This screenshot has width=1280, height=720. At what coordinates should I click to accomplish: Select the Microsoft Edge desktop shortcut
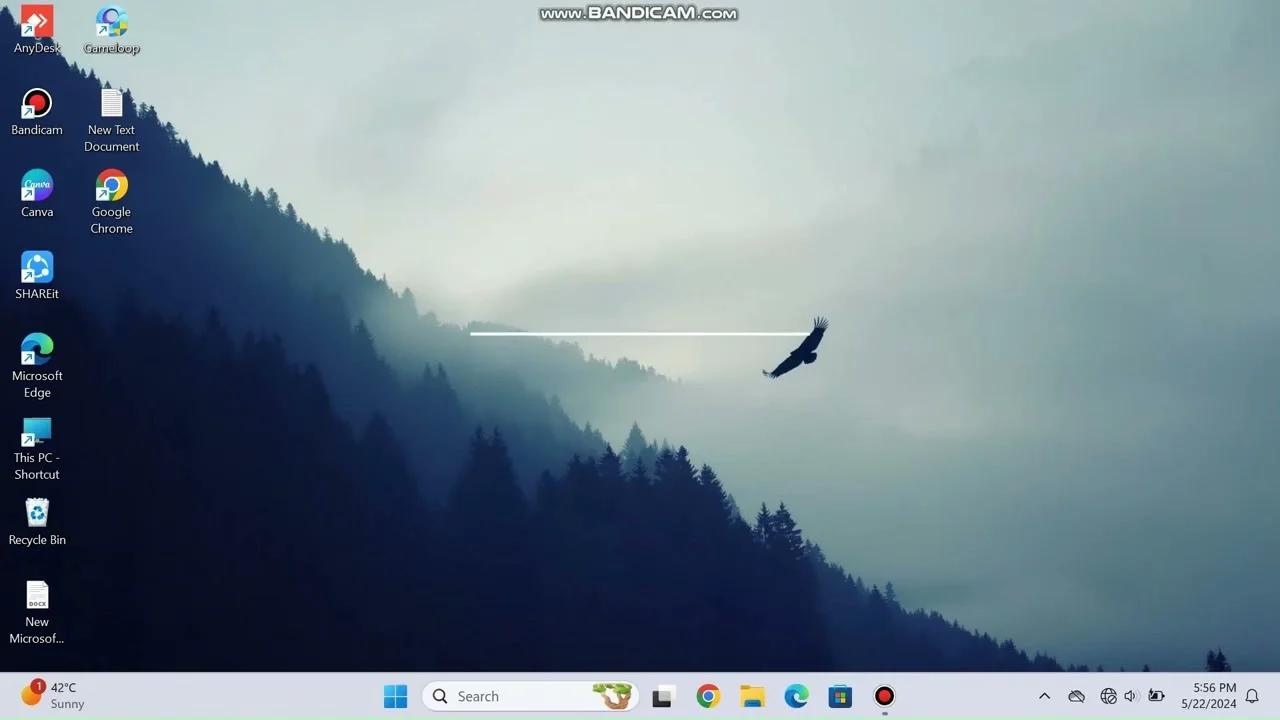click(37, 350)
